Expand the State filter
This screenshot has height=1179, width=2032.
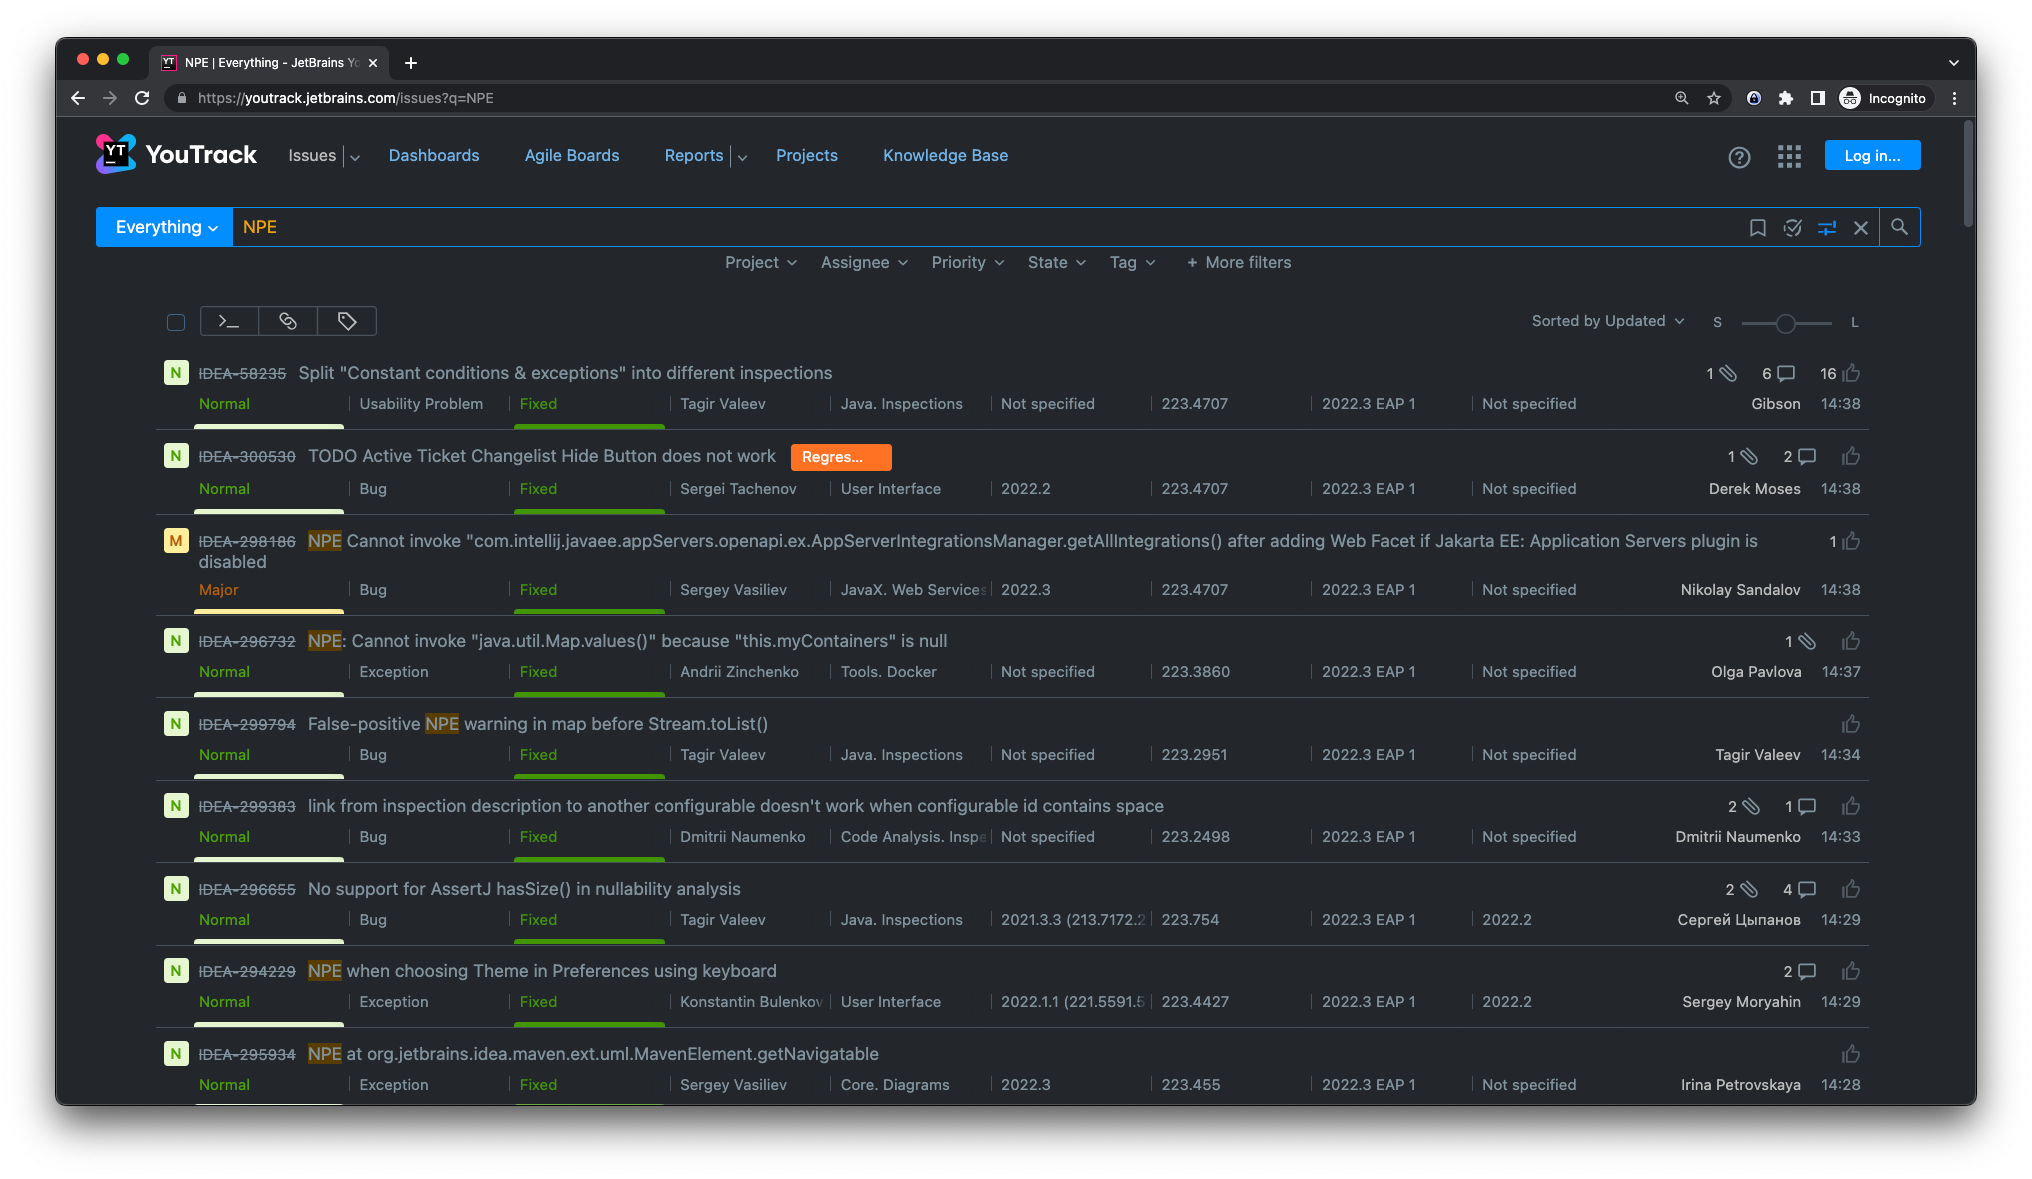click(x=1057, y=262)
